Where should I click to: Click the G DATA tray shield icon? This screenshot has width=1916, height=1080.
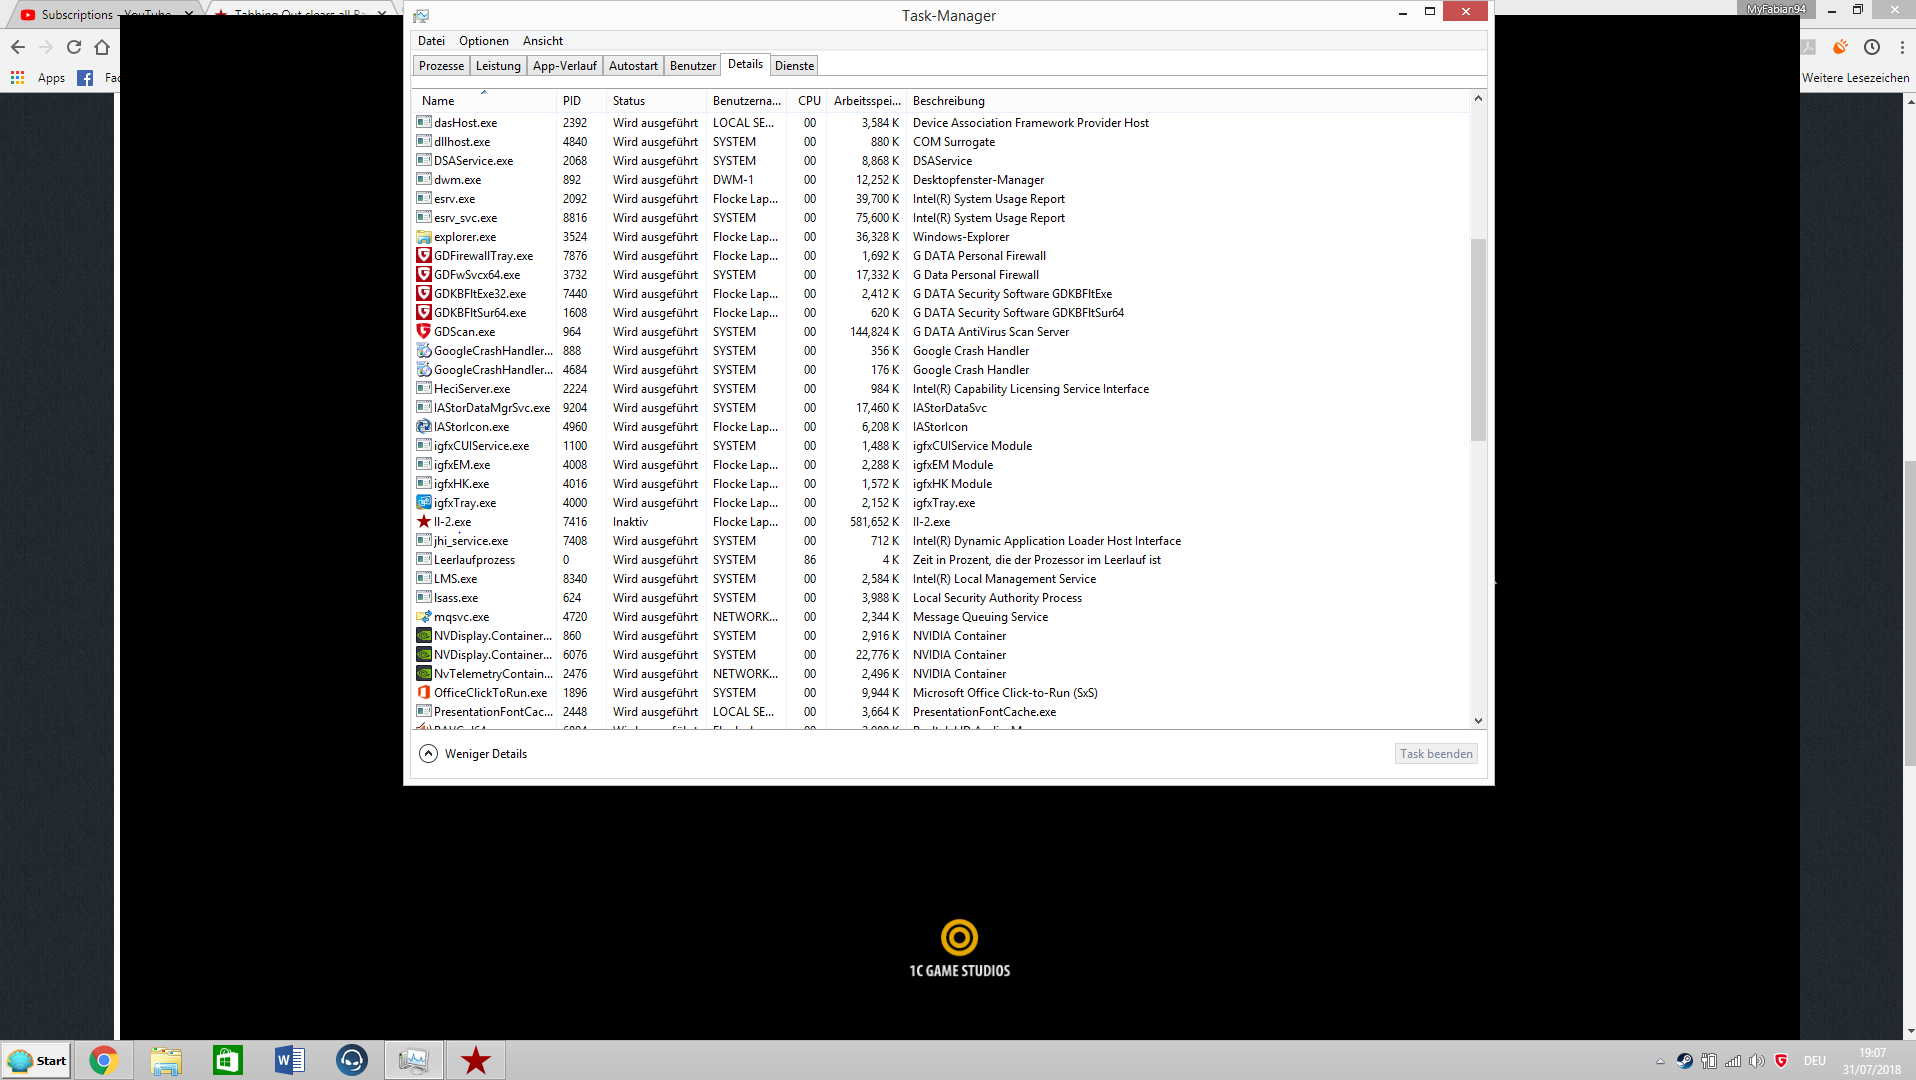[1781, 1061]
